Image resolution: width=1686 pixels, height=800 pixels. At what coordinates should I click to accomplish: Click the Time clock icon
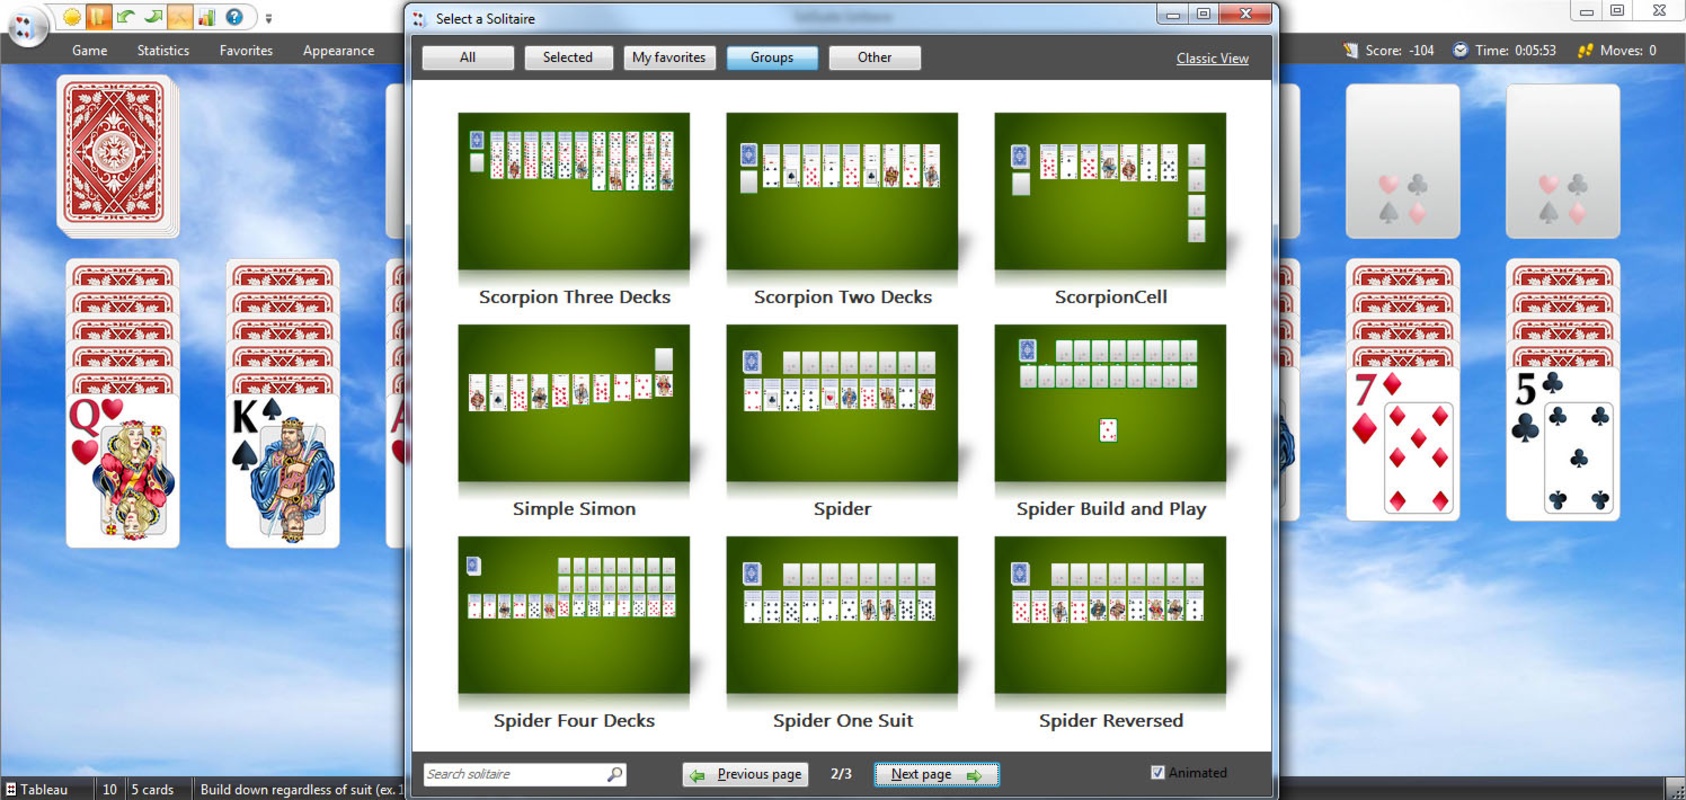[1460, 50]
